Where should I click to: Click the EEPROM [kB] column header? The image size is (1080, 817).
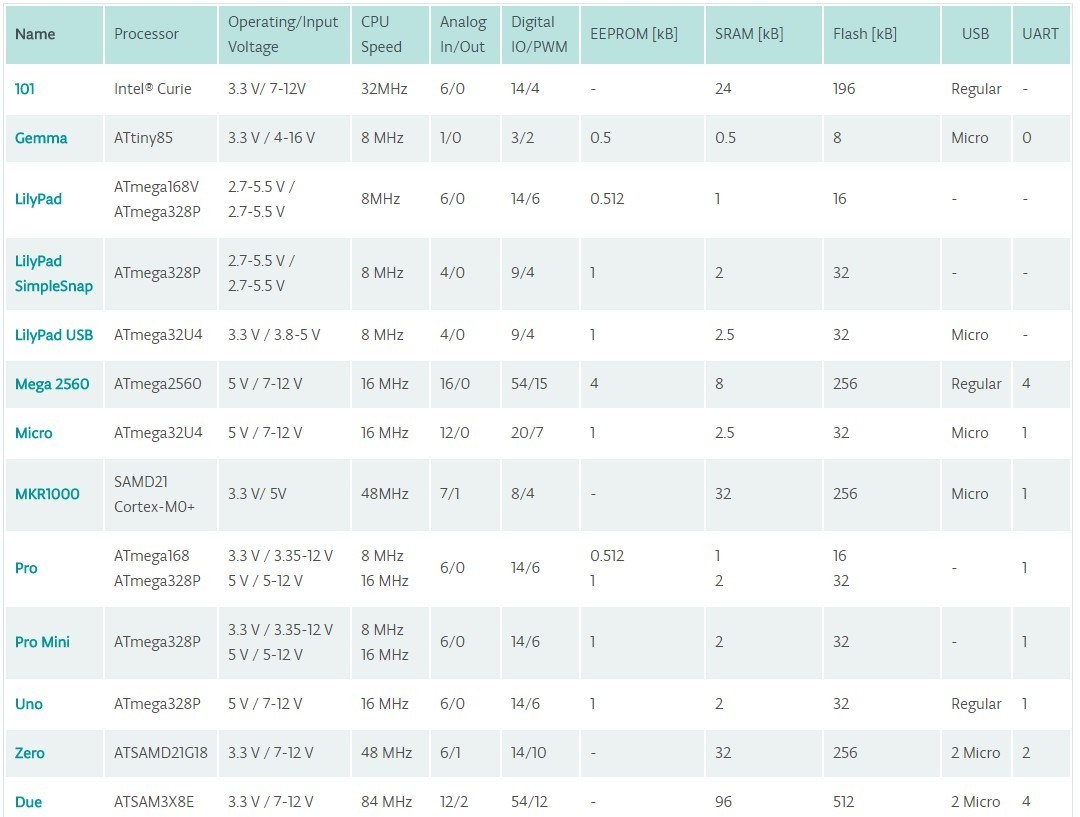643,34
